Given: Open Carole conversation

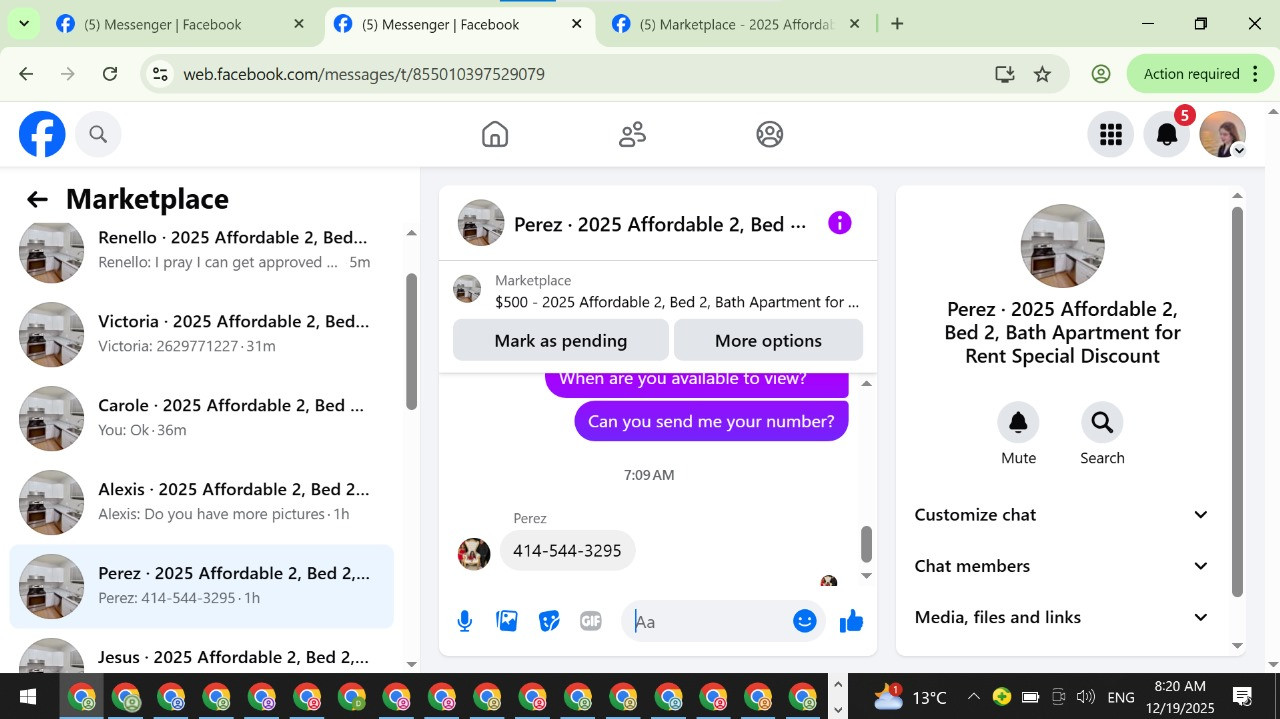Looking at the screenshot, I should click(202, 418).
